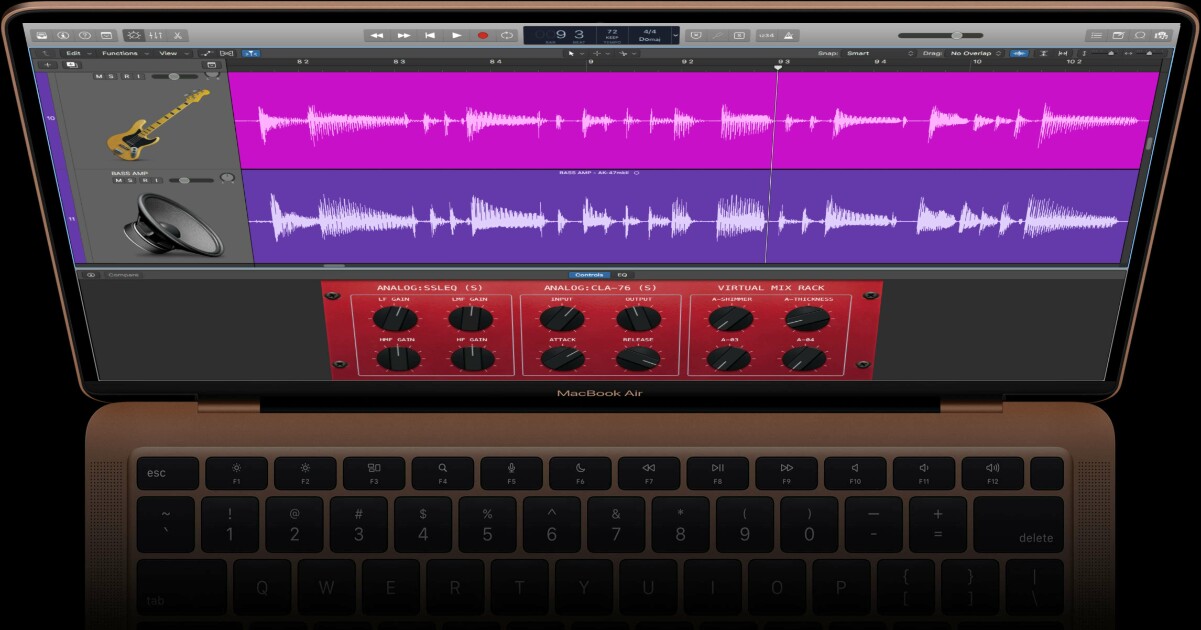Switch to the Controls tab in Smart Controls
The height and width of the screenshot is (630, 1201).
(590, 274)
